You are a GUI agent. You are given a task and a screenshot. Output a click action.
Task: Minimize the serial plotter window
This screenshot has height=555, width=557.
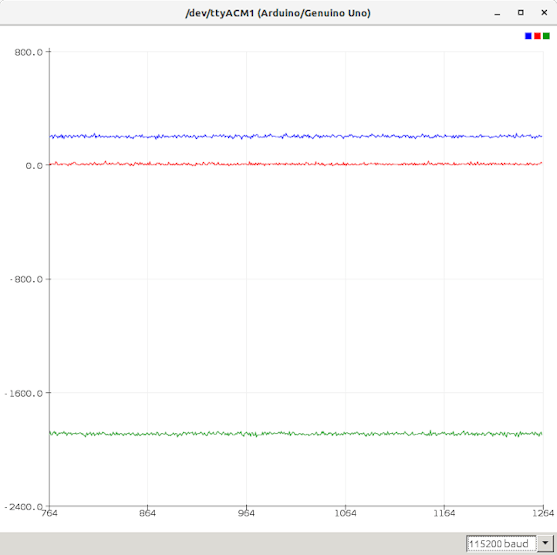tap(497, 13)
